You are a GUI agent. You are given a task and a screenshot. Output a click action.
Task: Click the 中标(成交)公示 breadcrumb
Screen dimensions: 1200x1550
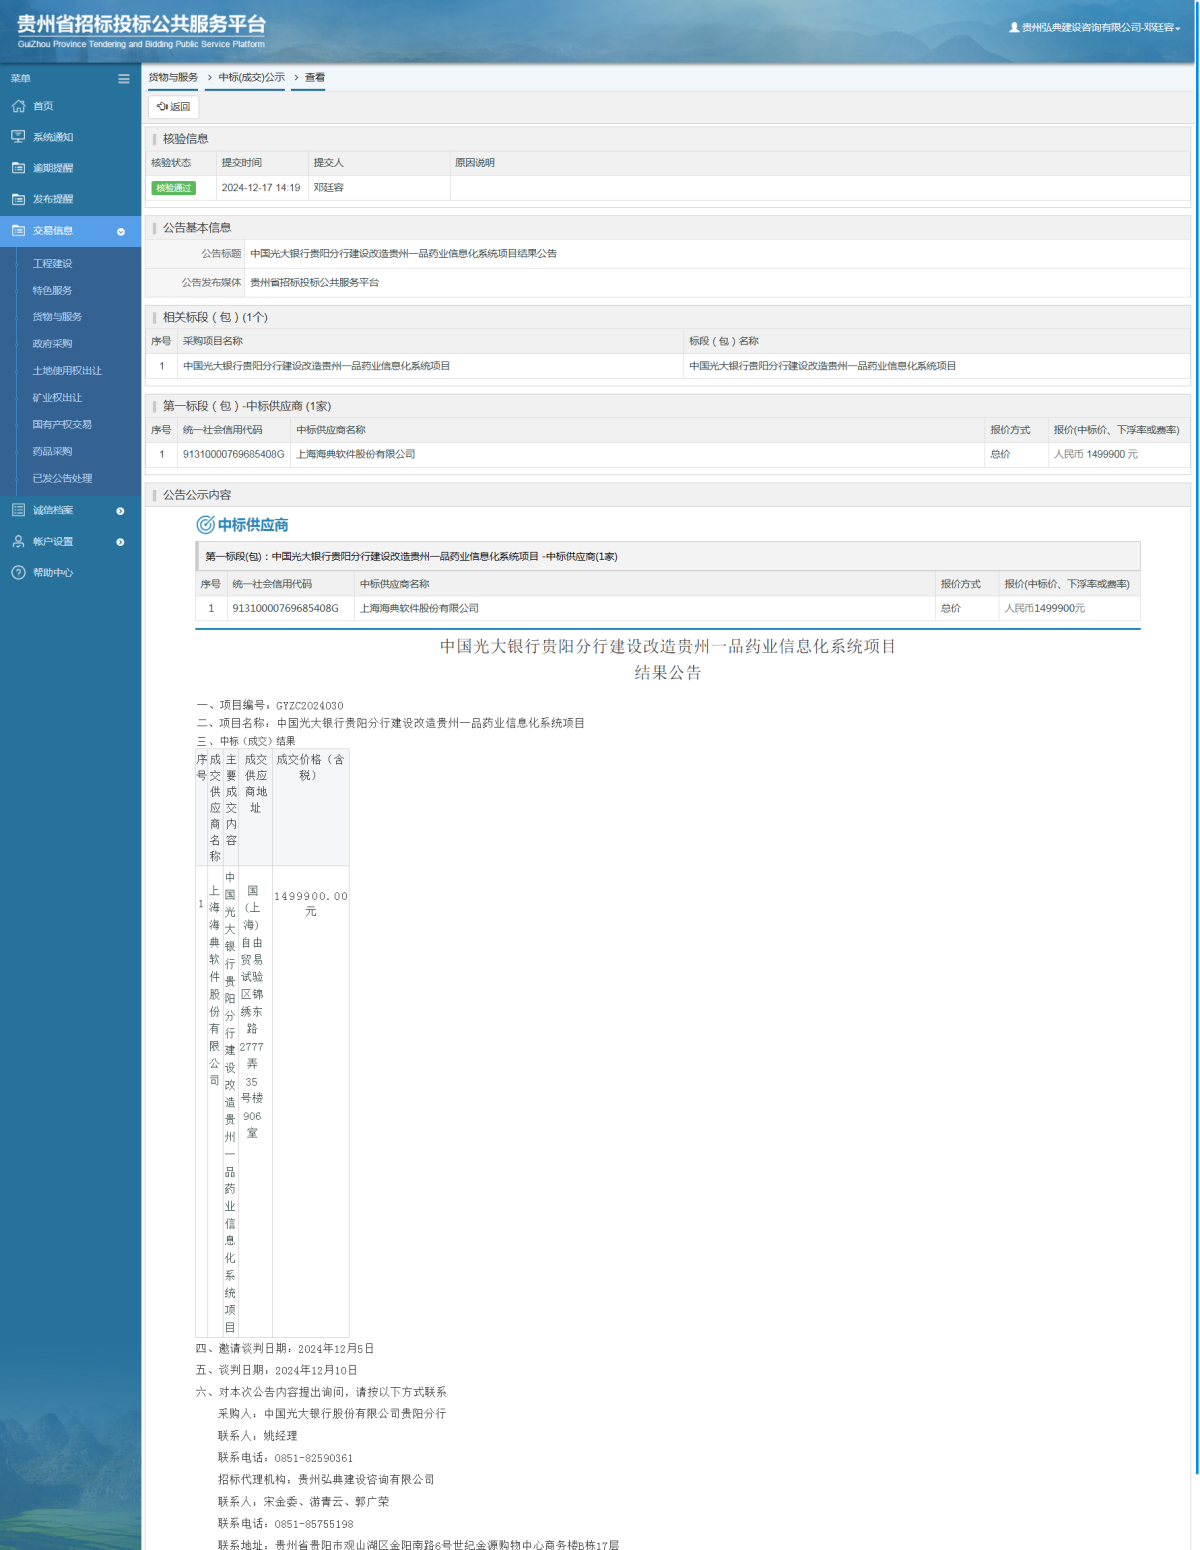[x=252, y=78]
